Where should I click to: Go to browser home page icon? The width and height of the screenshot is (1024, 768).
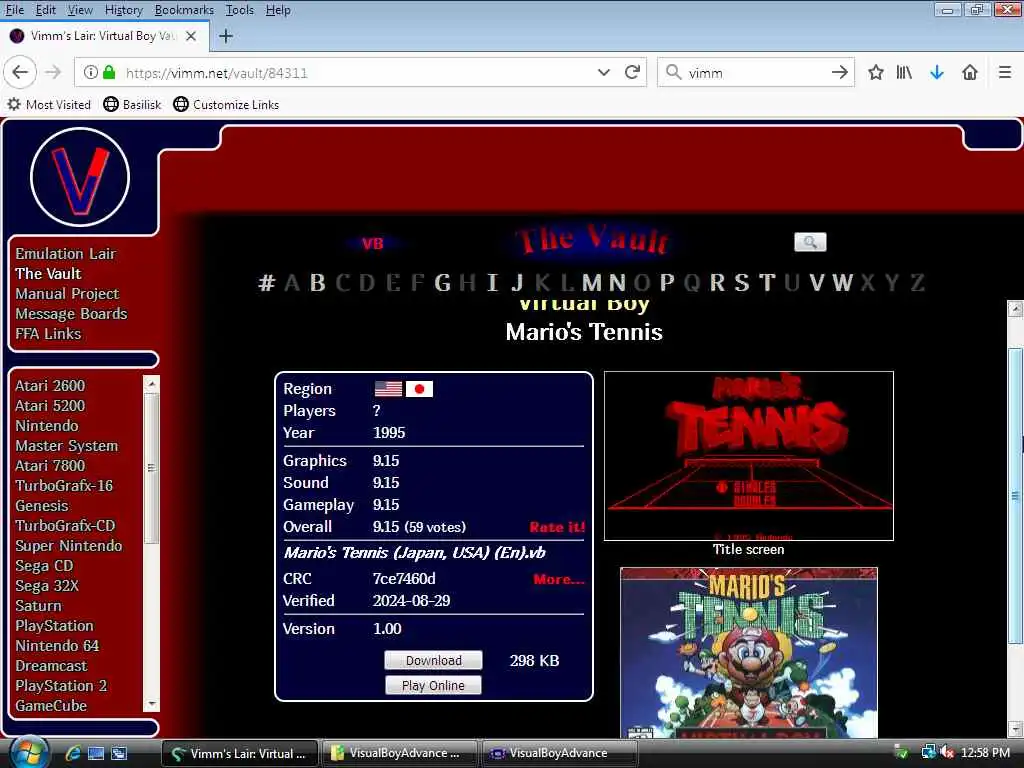[x=970, y=72]
